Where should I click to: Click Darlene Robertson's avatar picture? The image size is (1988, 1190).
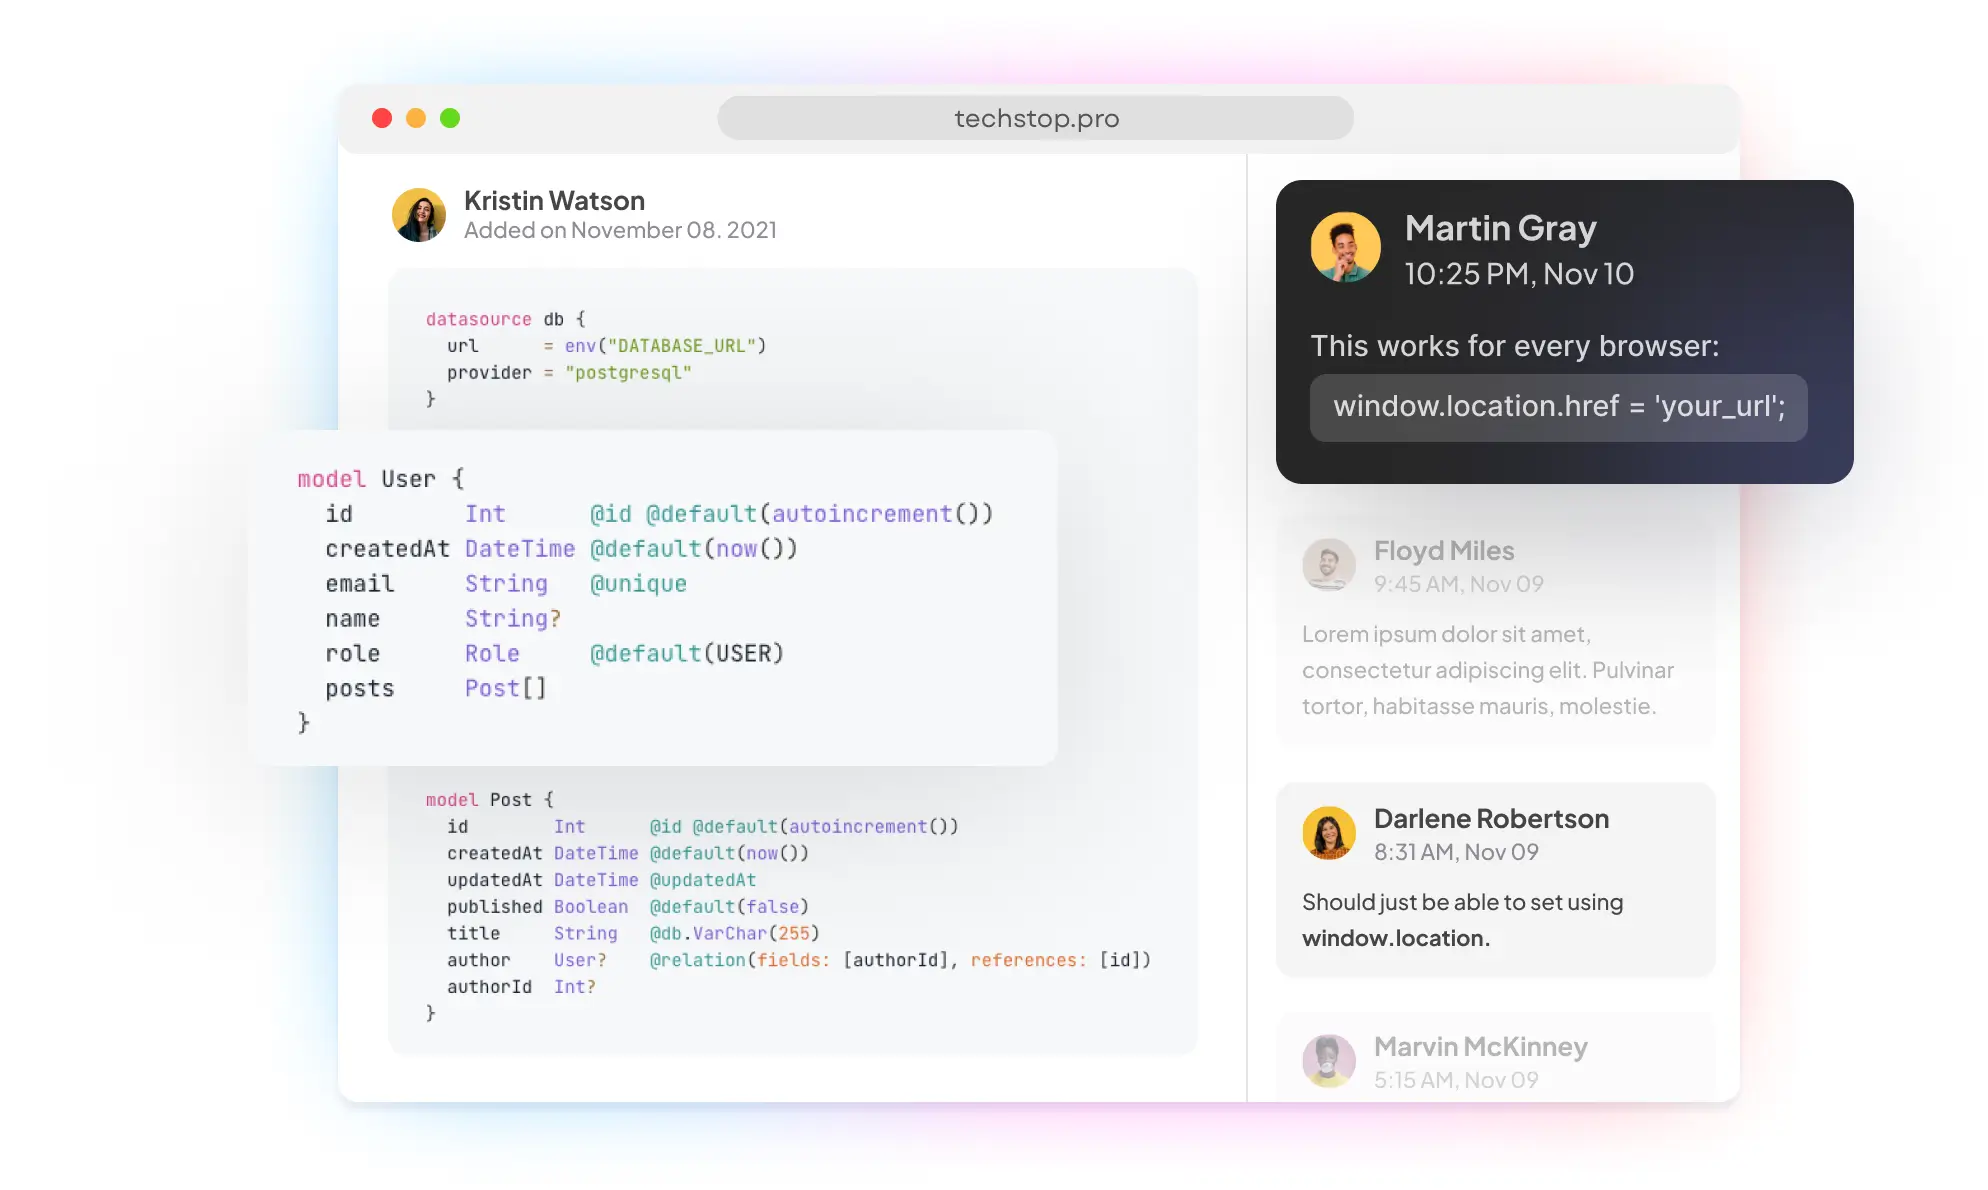tap(1328, 833)
